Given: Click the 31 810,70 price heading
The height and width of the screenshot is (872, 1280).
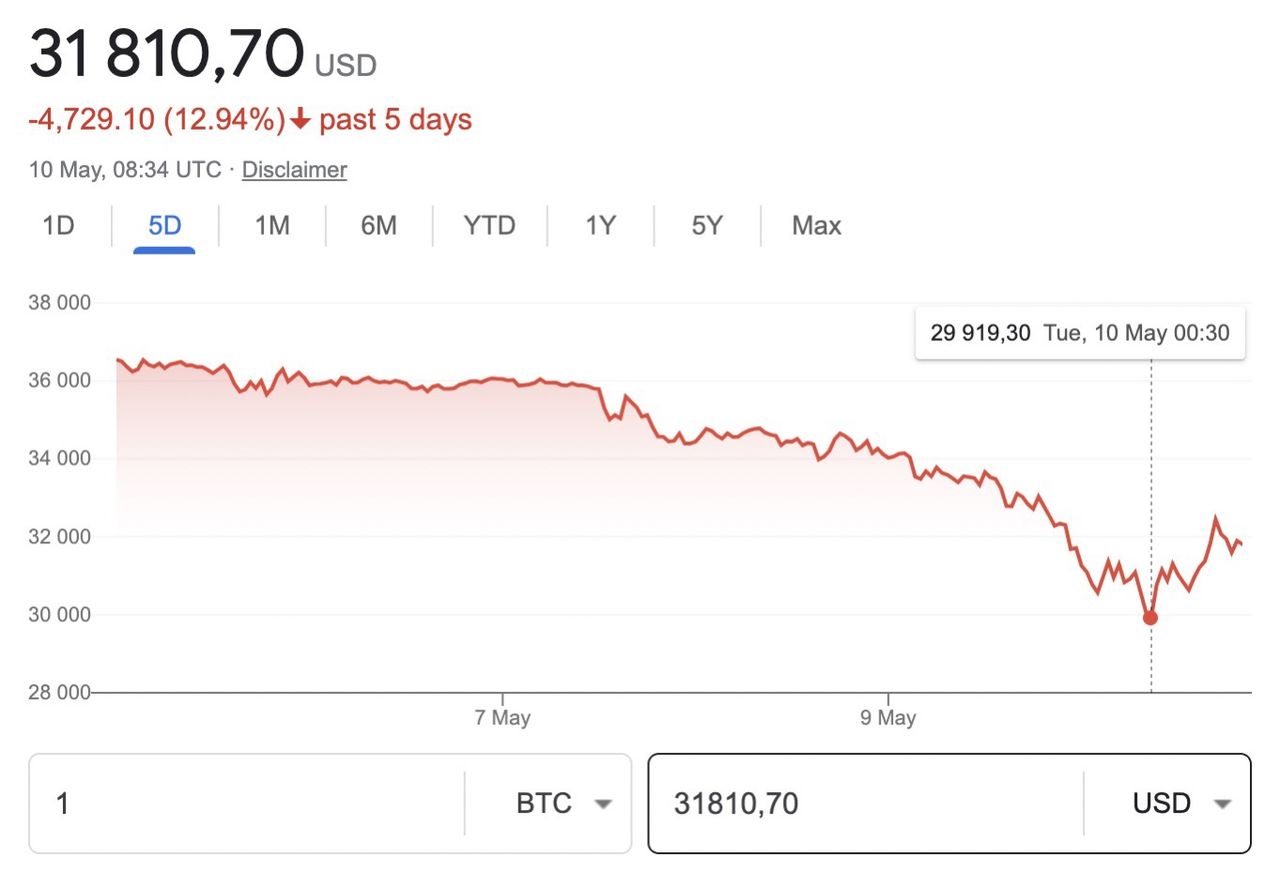Looking at the screenshot, I should pyautogui.click(x=166, y=53).
